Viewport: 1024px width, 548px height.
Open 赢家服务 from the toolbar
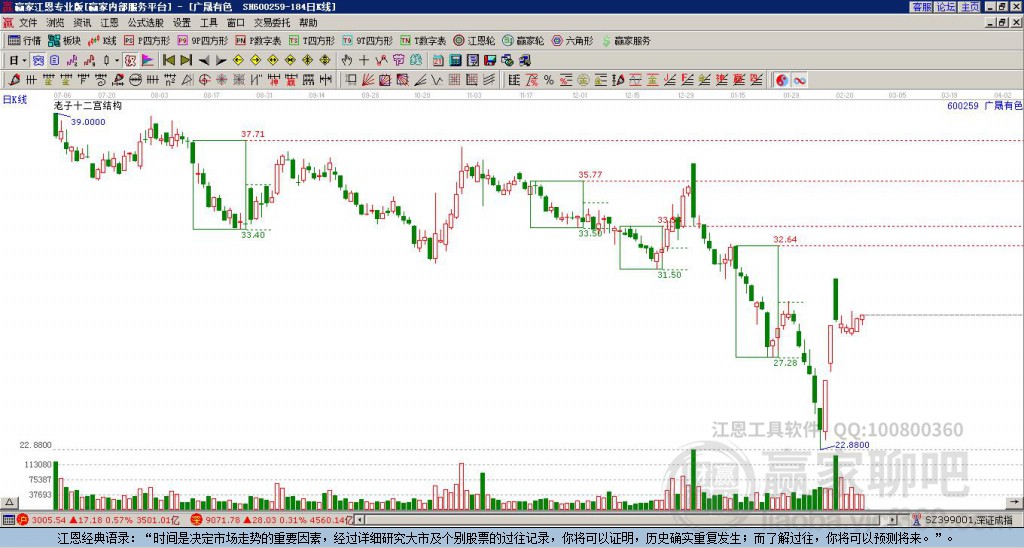[x=626, y=40]
